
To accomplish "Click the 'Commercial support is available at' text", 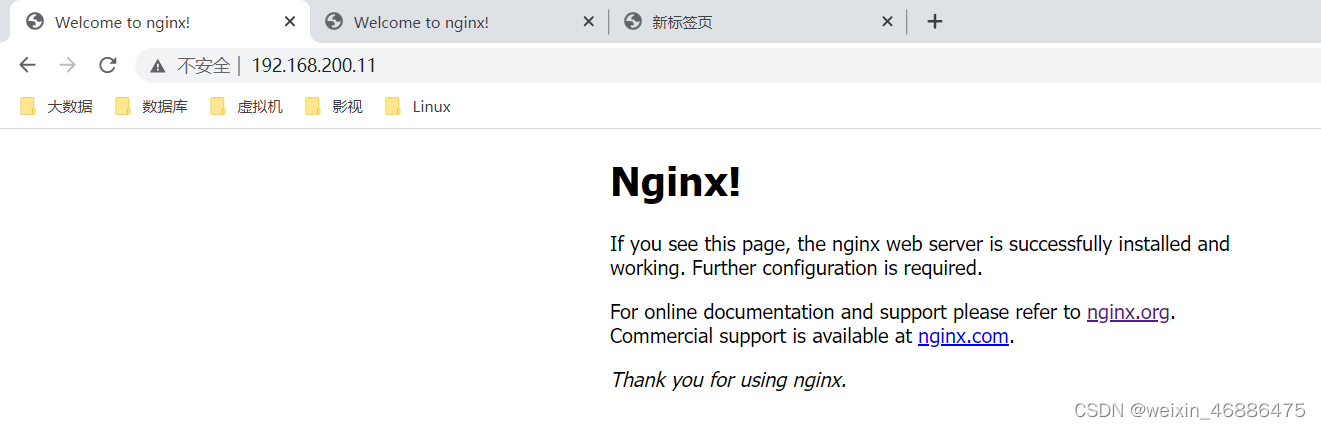I will 762,336.
